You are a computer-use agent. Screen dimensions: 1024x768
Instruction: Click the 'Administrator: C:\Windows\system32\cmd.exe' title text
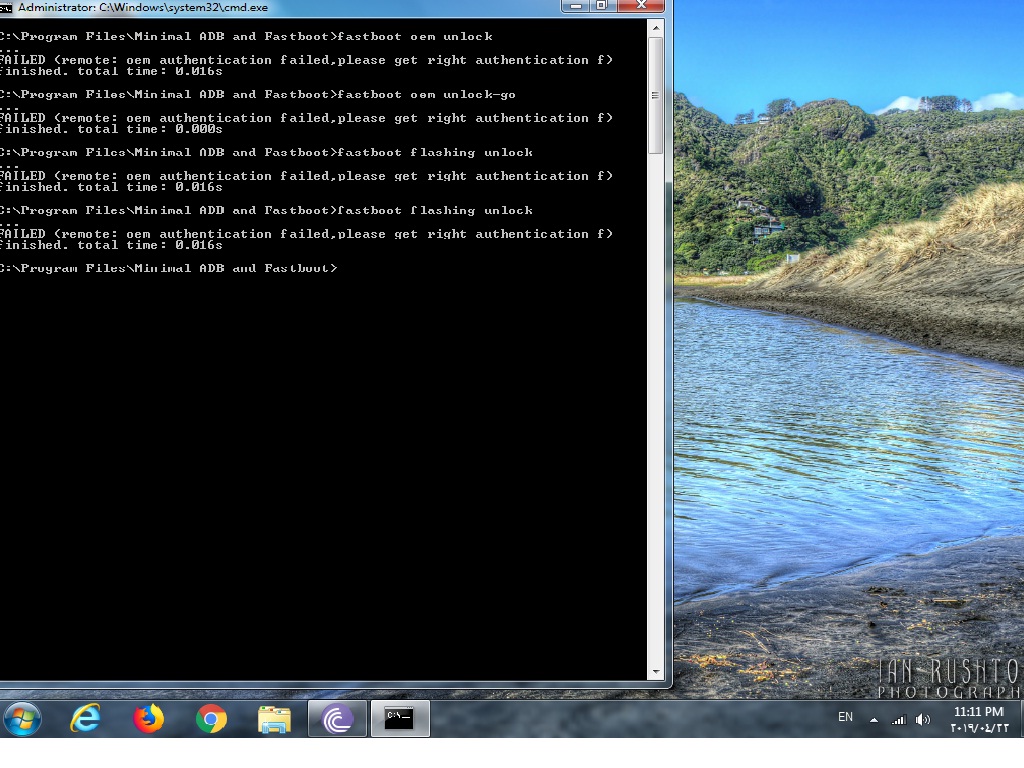(143, 8)
